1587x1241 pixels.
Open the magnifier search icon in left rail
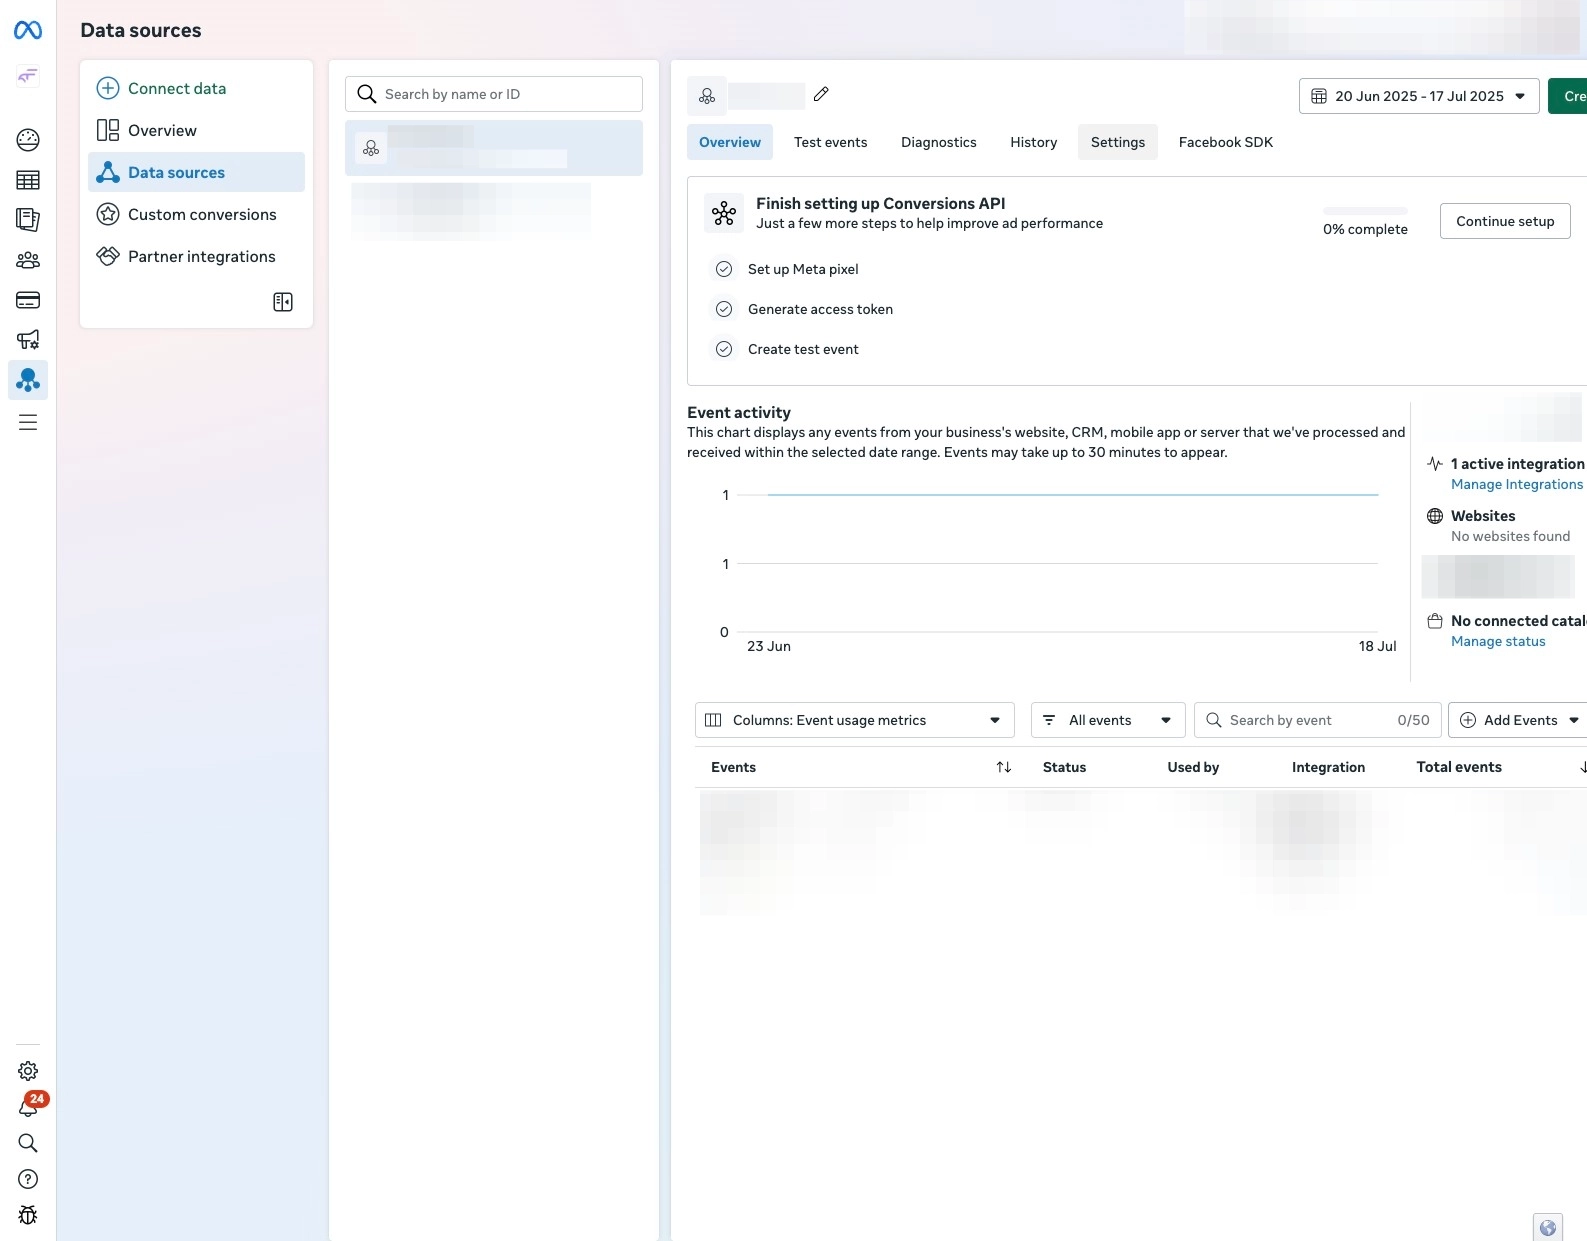(x=28, y=1143)
